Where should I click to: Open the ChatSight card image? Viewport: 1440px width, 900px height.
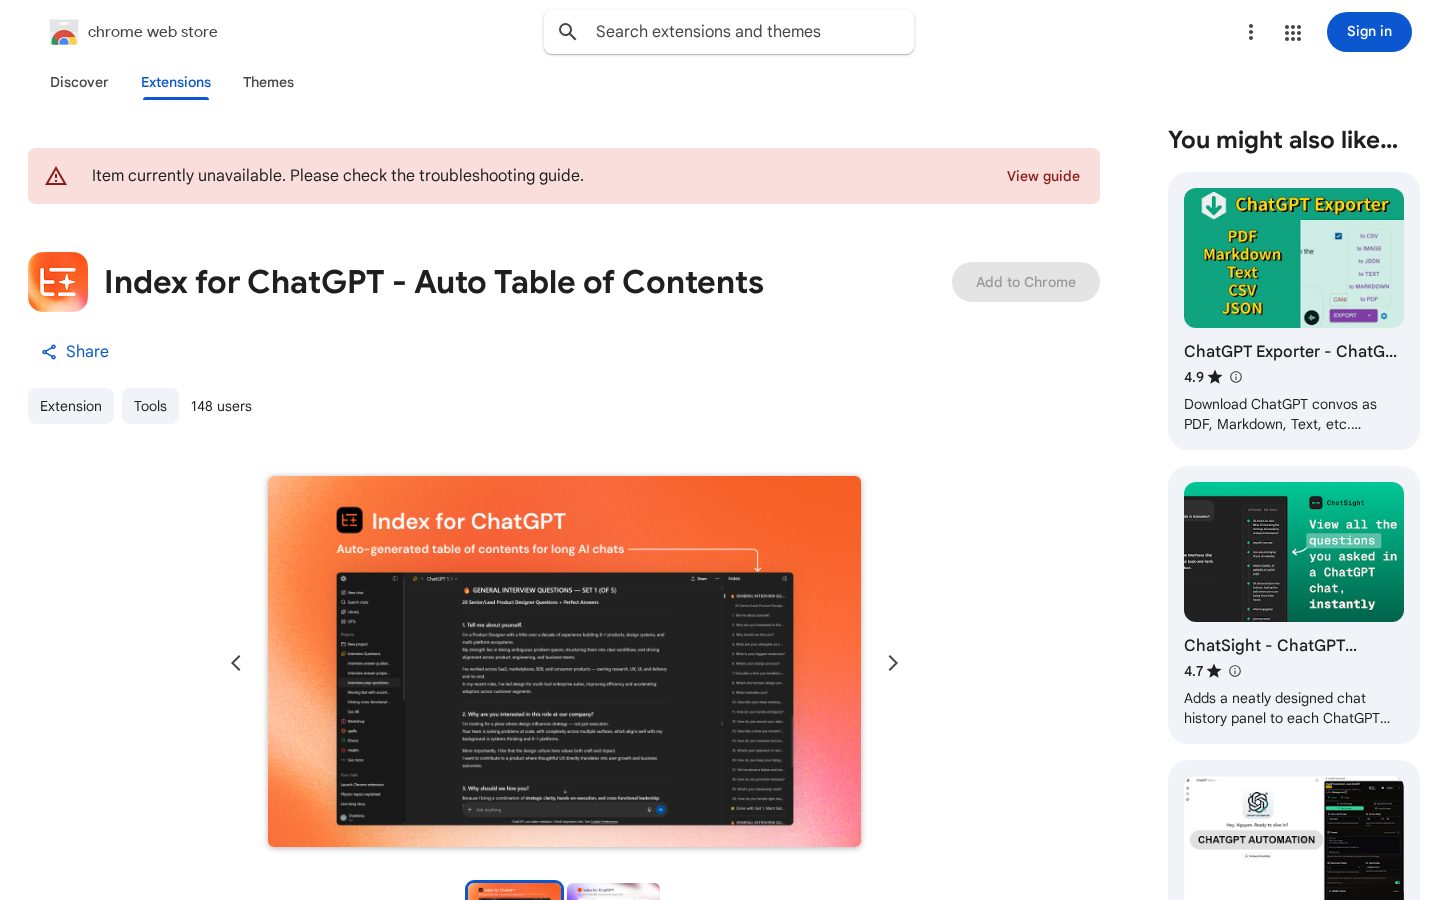pyautogui.click(x=1294, y=552)
